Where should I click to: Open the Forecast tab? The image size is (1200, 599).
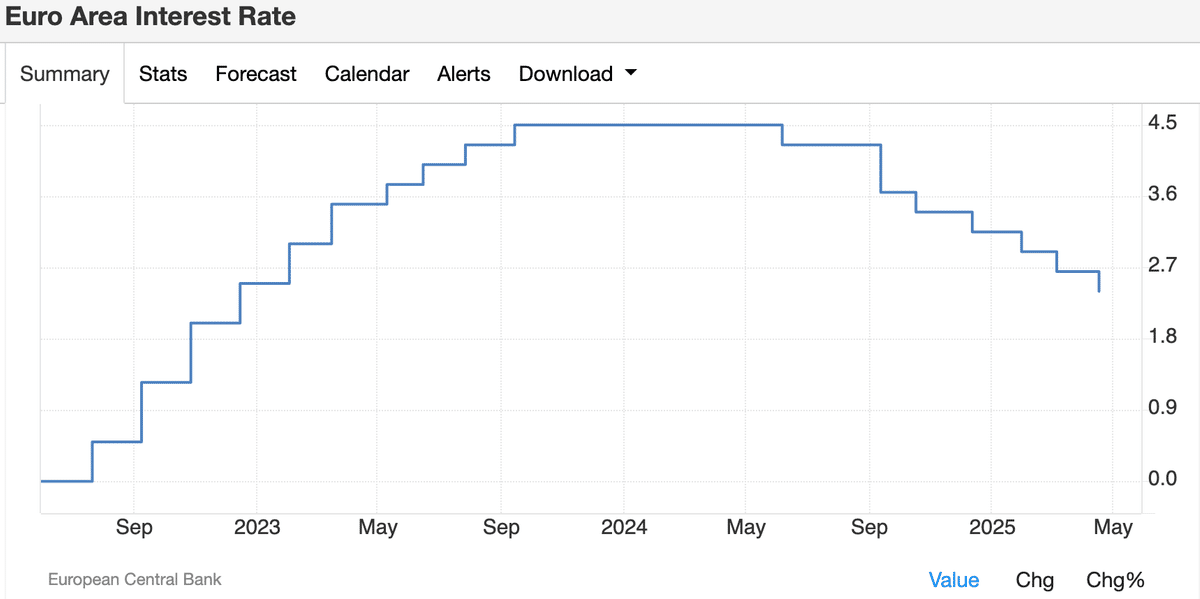tap(256, 74)
